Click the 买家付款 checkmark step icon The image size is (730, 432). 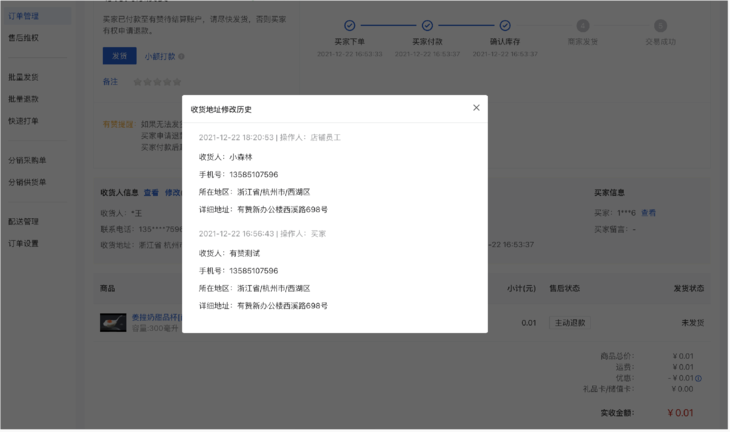[x=427, y=26]
